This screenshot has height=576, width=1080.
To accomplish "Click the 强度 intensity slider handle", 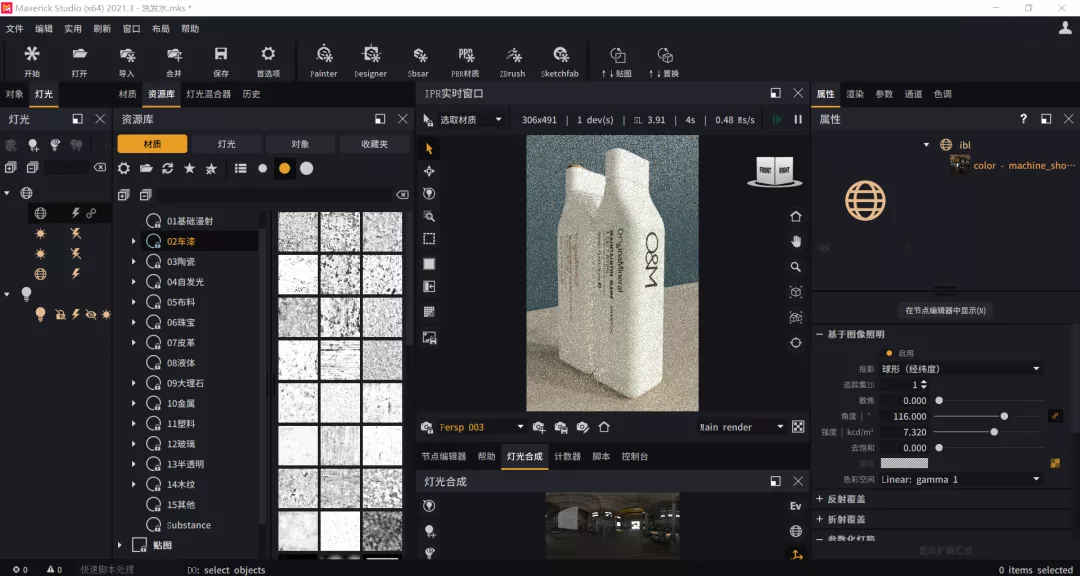I will click(x=994, y=432).
